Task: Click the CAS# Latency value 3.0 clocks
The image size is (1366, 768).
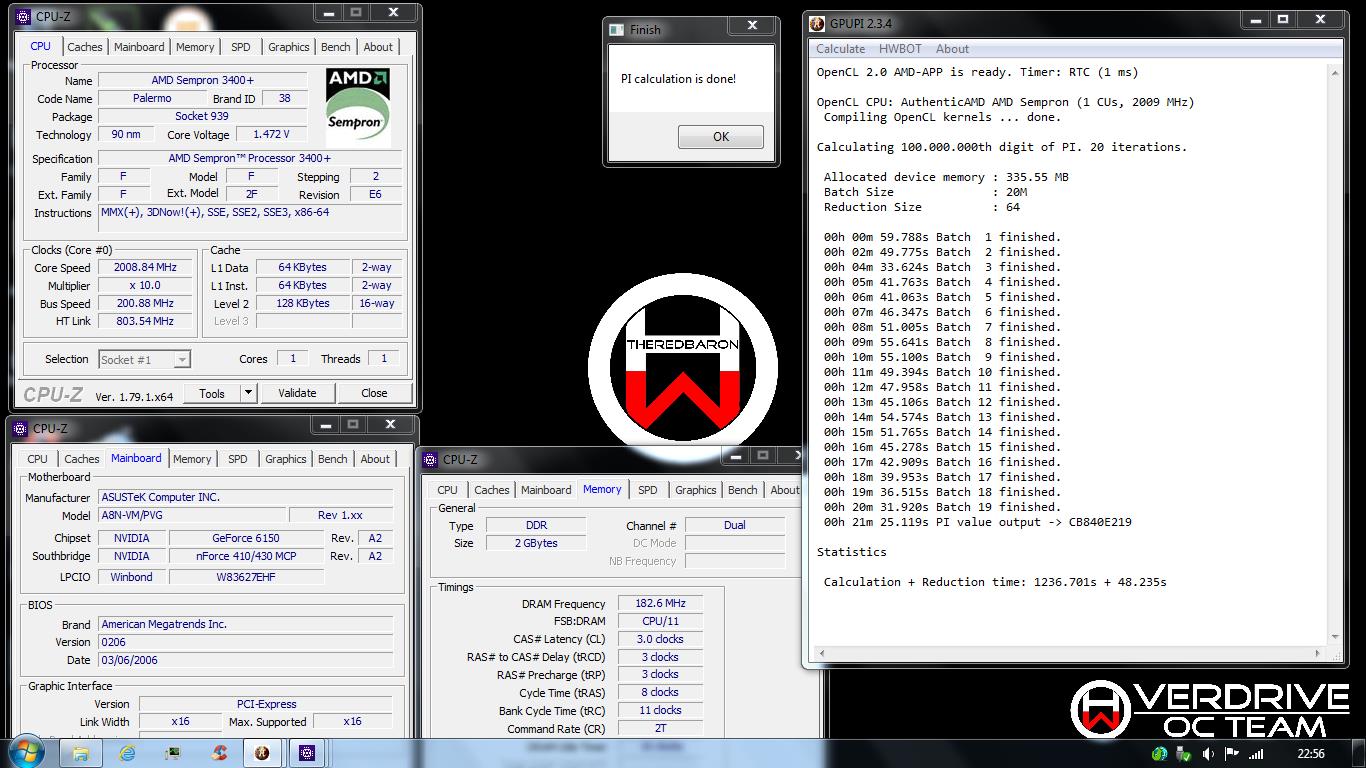Action: 660,639
